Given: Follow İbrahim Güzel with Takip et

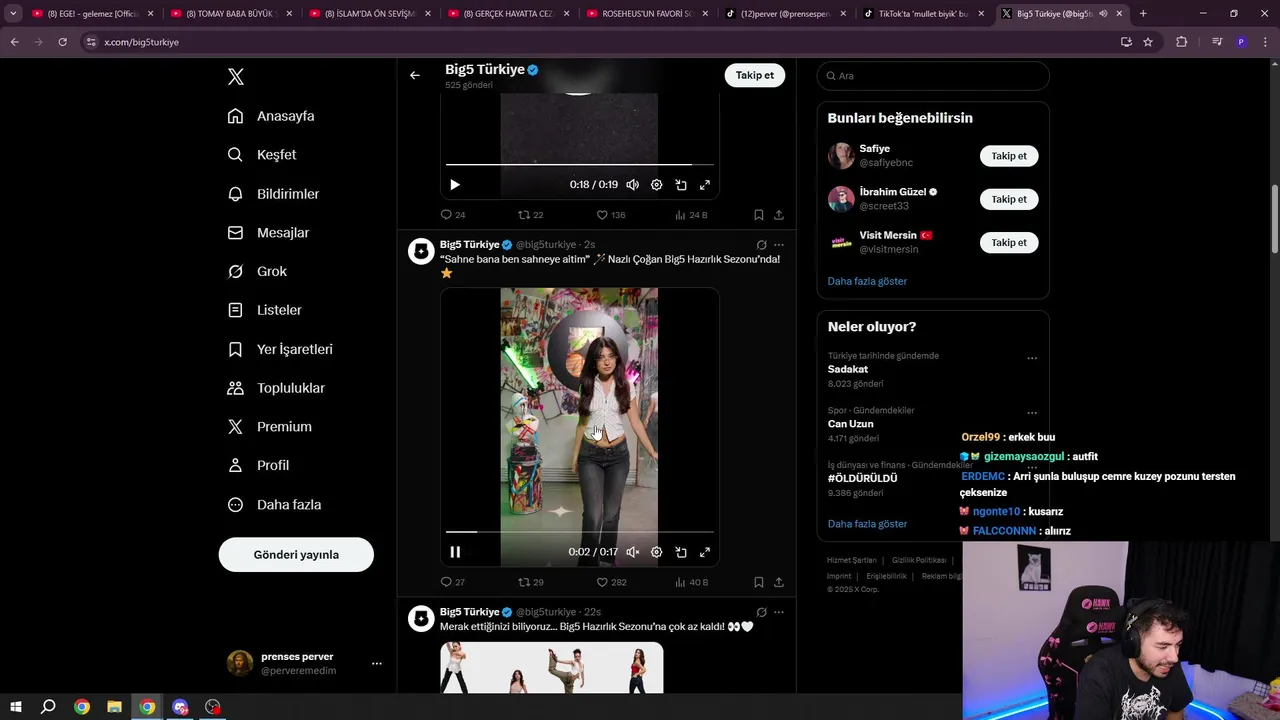Looking at the screenshot, I should tap(1009, 199).
